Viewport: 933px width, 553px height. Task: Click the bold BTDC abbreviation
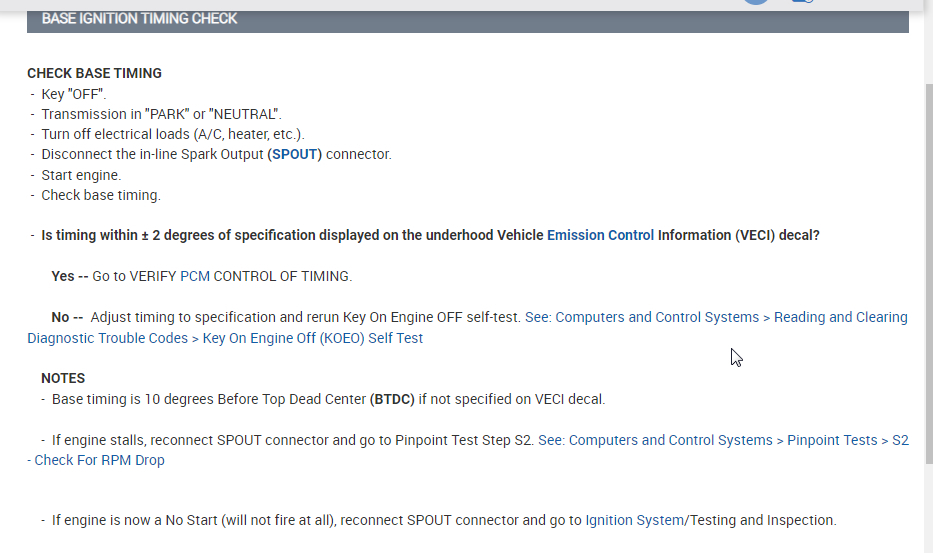(x=392, y=399)
